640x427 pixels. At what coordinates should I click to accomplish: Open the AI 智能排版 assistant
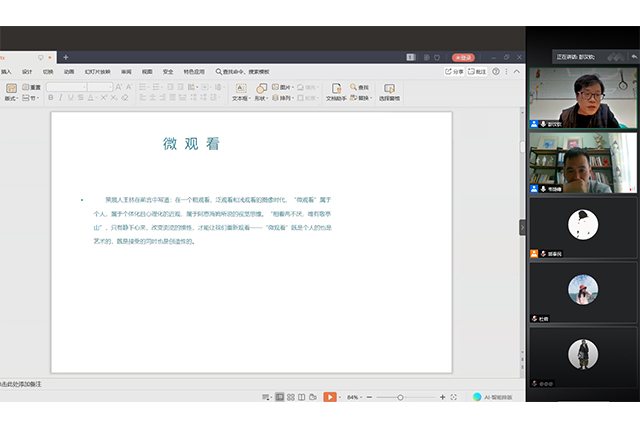[x=493, y=397]
